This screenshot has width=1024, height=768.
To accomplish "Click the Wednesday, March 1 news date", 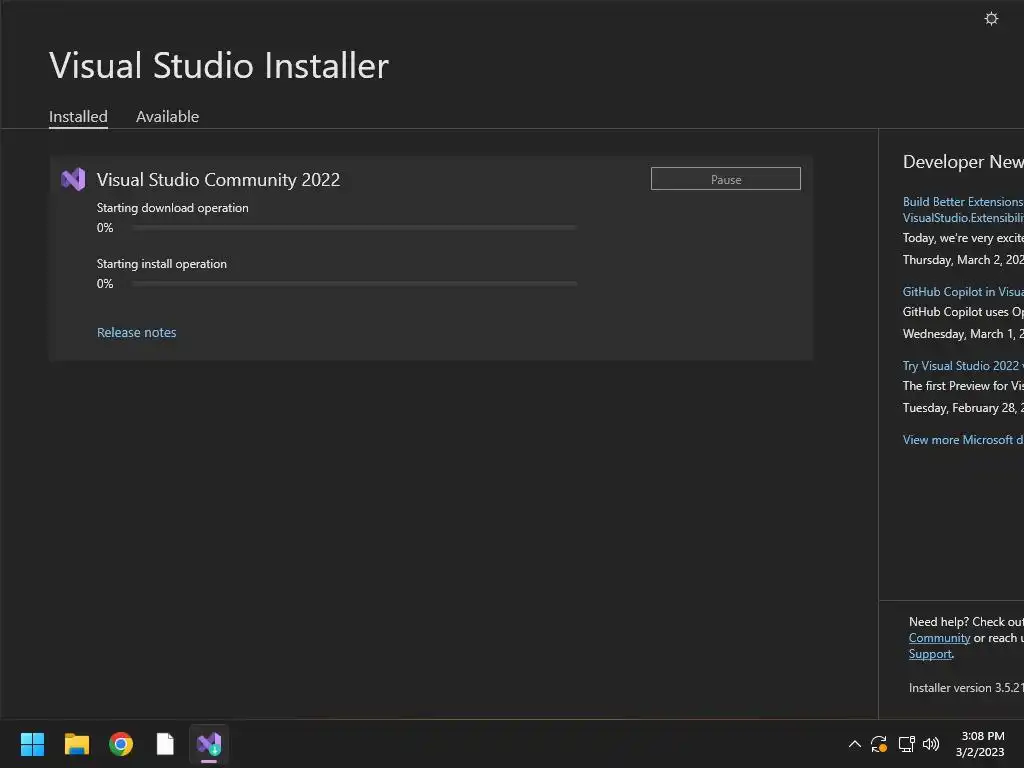I will (x=963, y=334).
